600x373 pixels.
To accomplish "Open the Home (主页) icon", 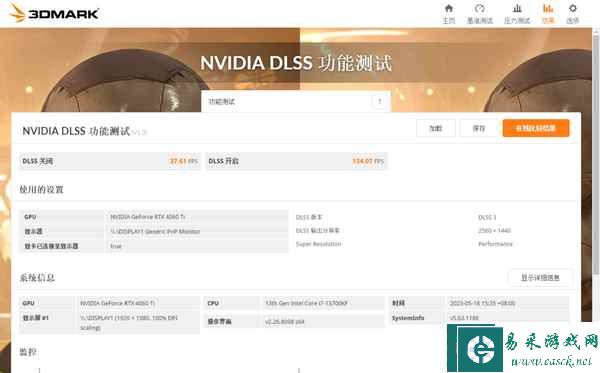I will (448, 13).
